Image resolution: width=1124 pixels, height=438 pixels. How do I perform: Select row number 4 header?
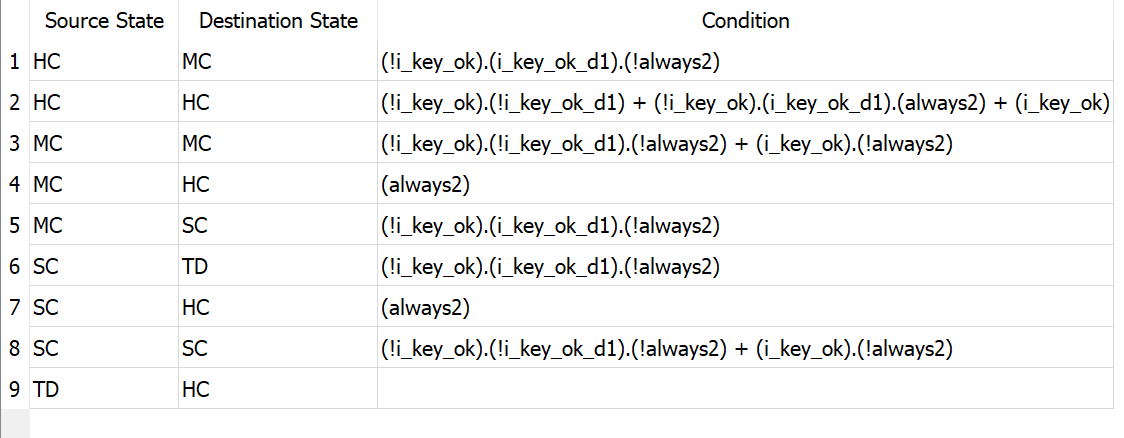tap(14, 185)
